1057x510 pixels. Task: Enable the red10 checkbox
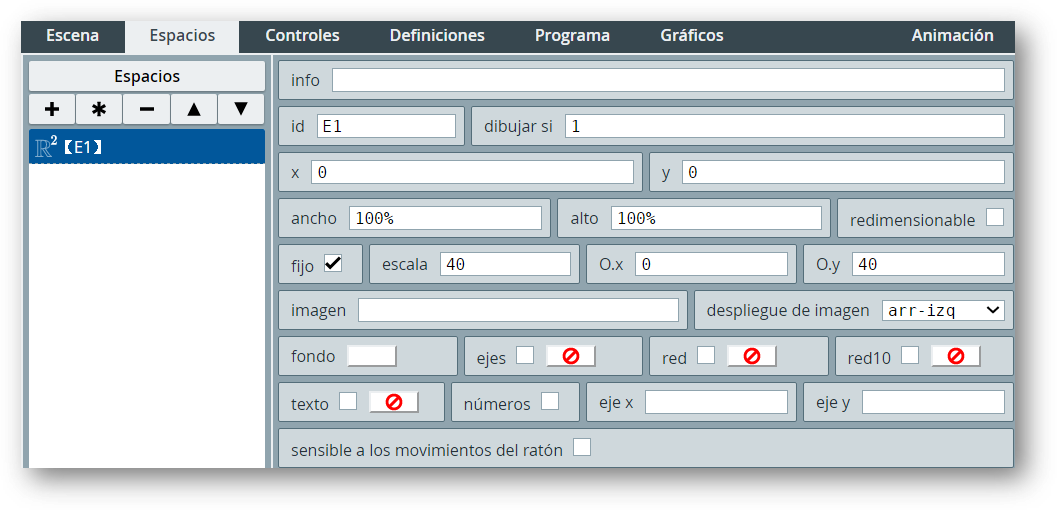click(910, 355)
